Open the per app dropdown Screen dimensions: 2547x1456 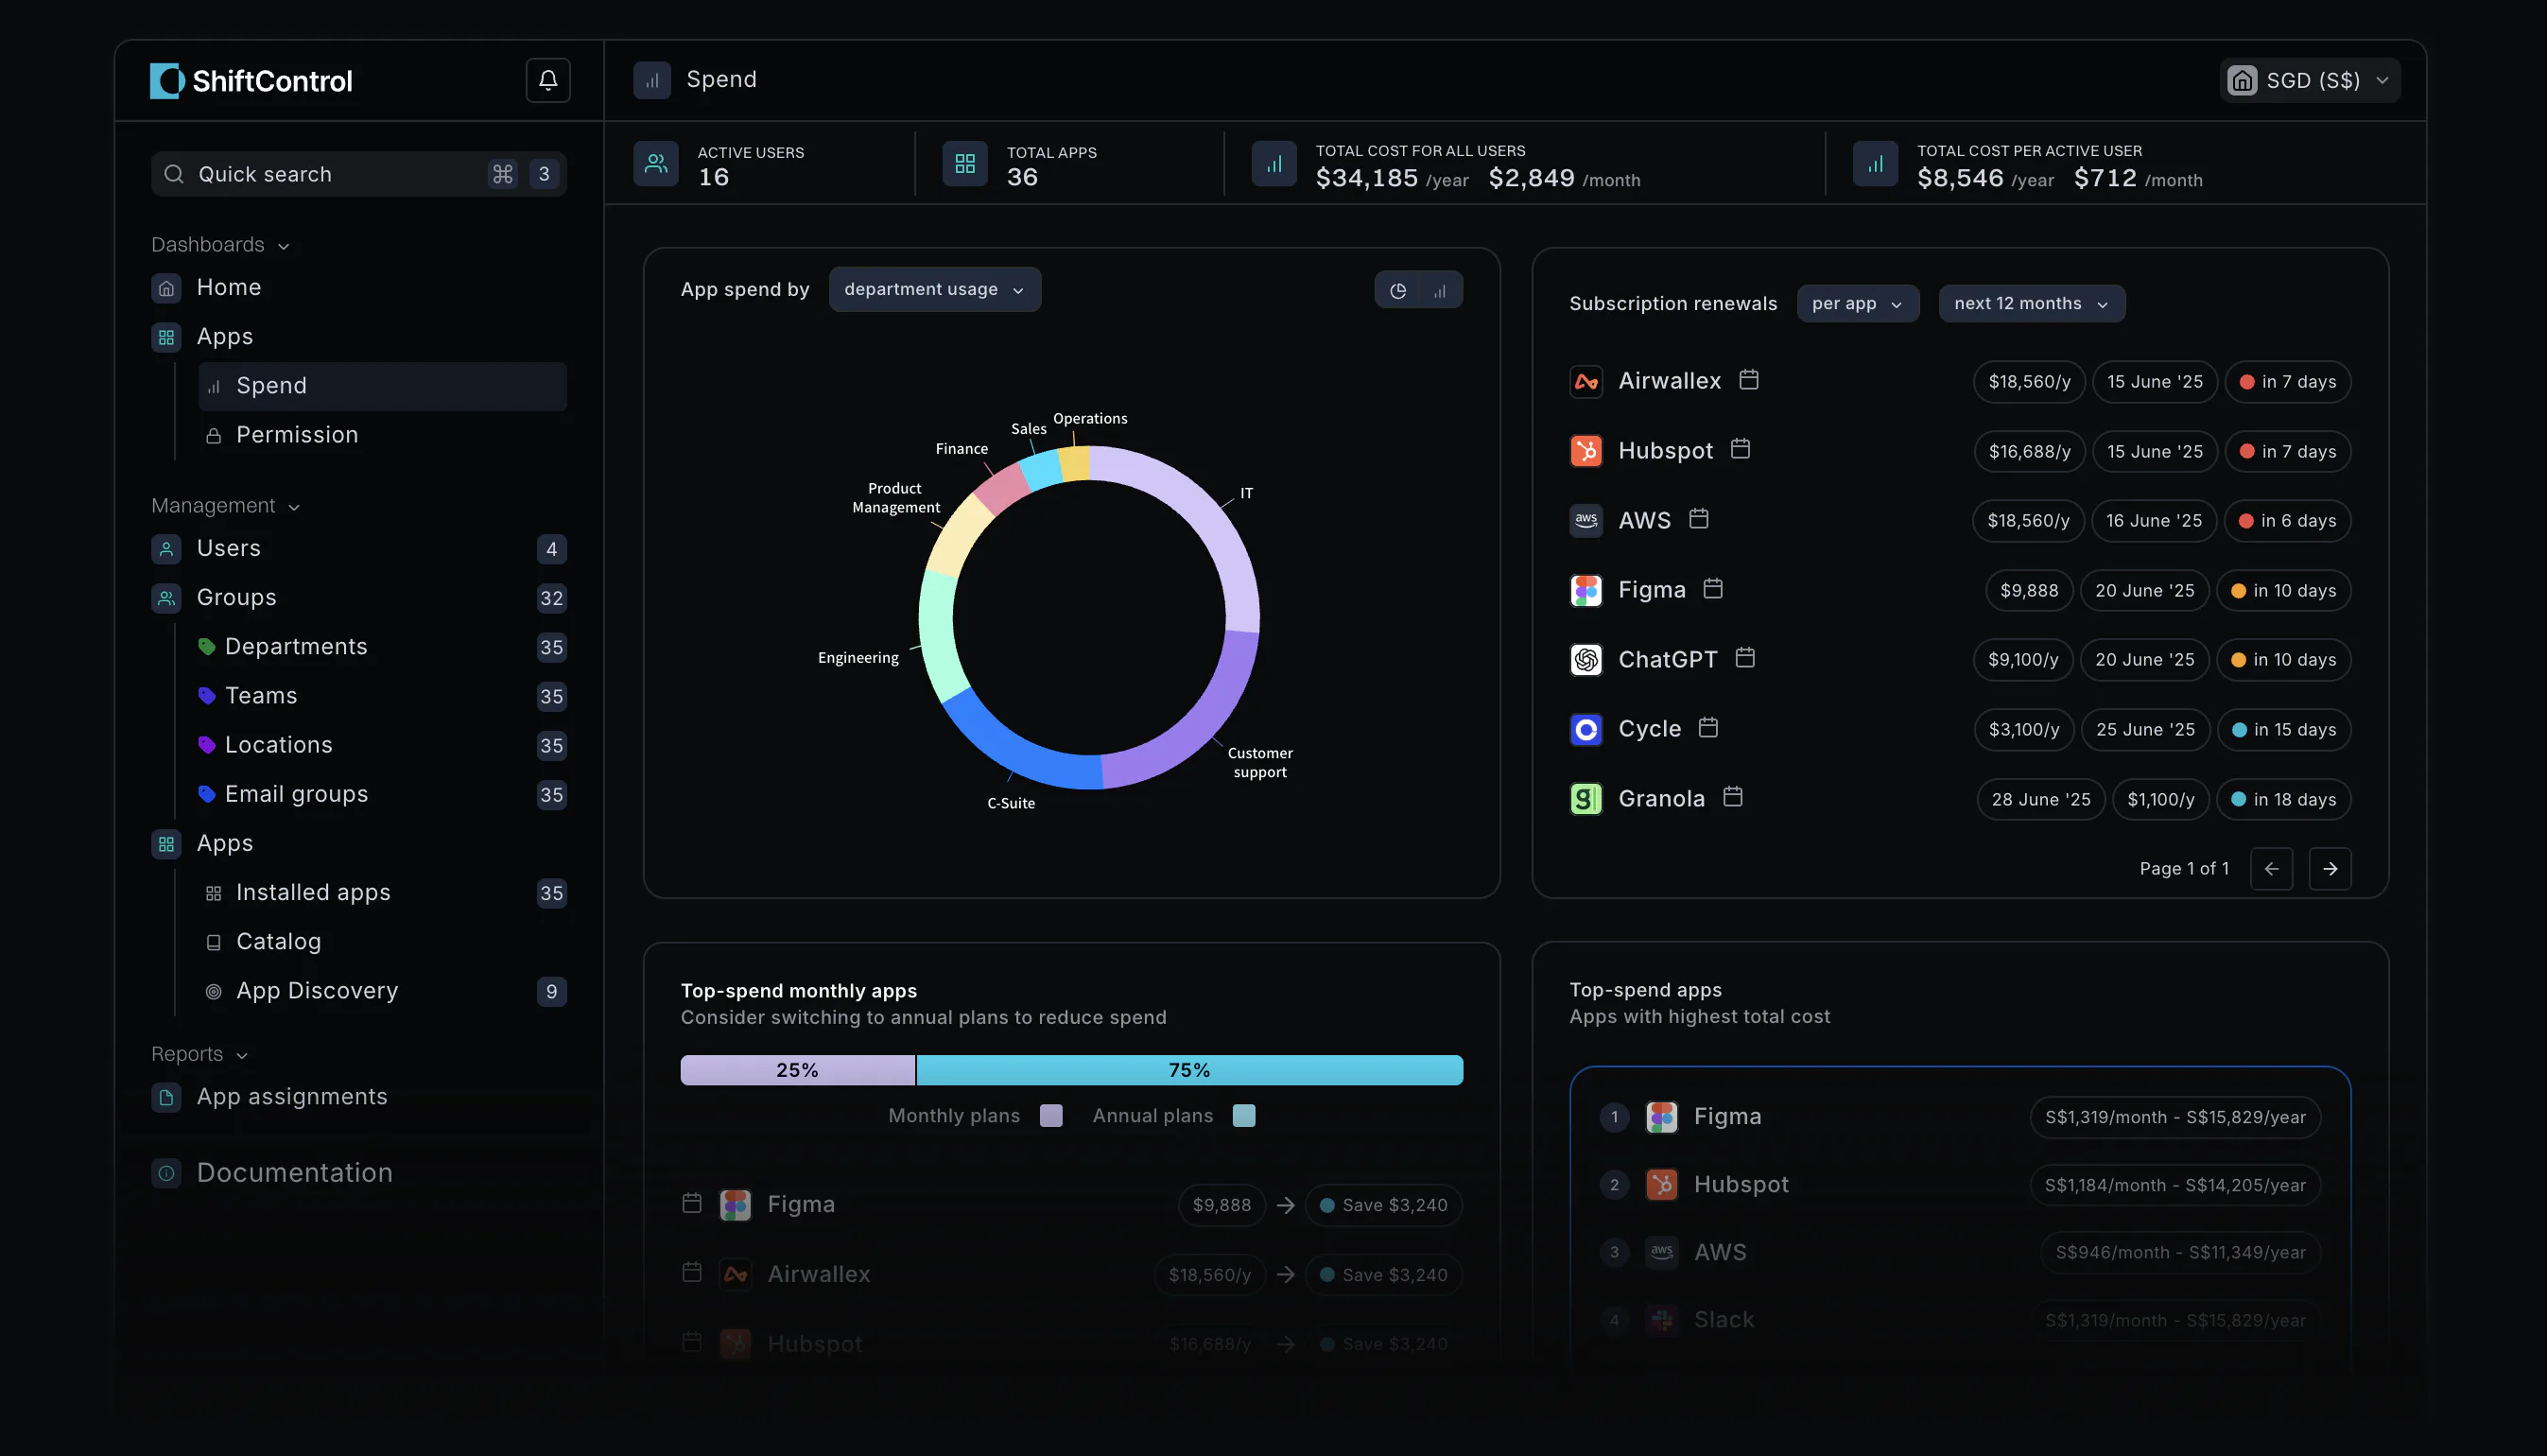(1857, 303)
